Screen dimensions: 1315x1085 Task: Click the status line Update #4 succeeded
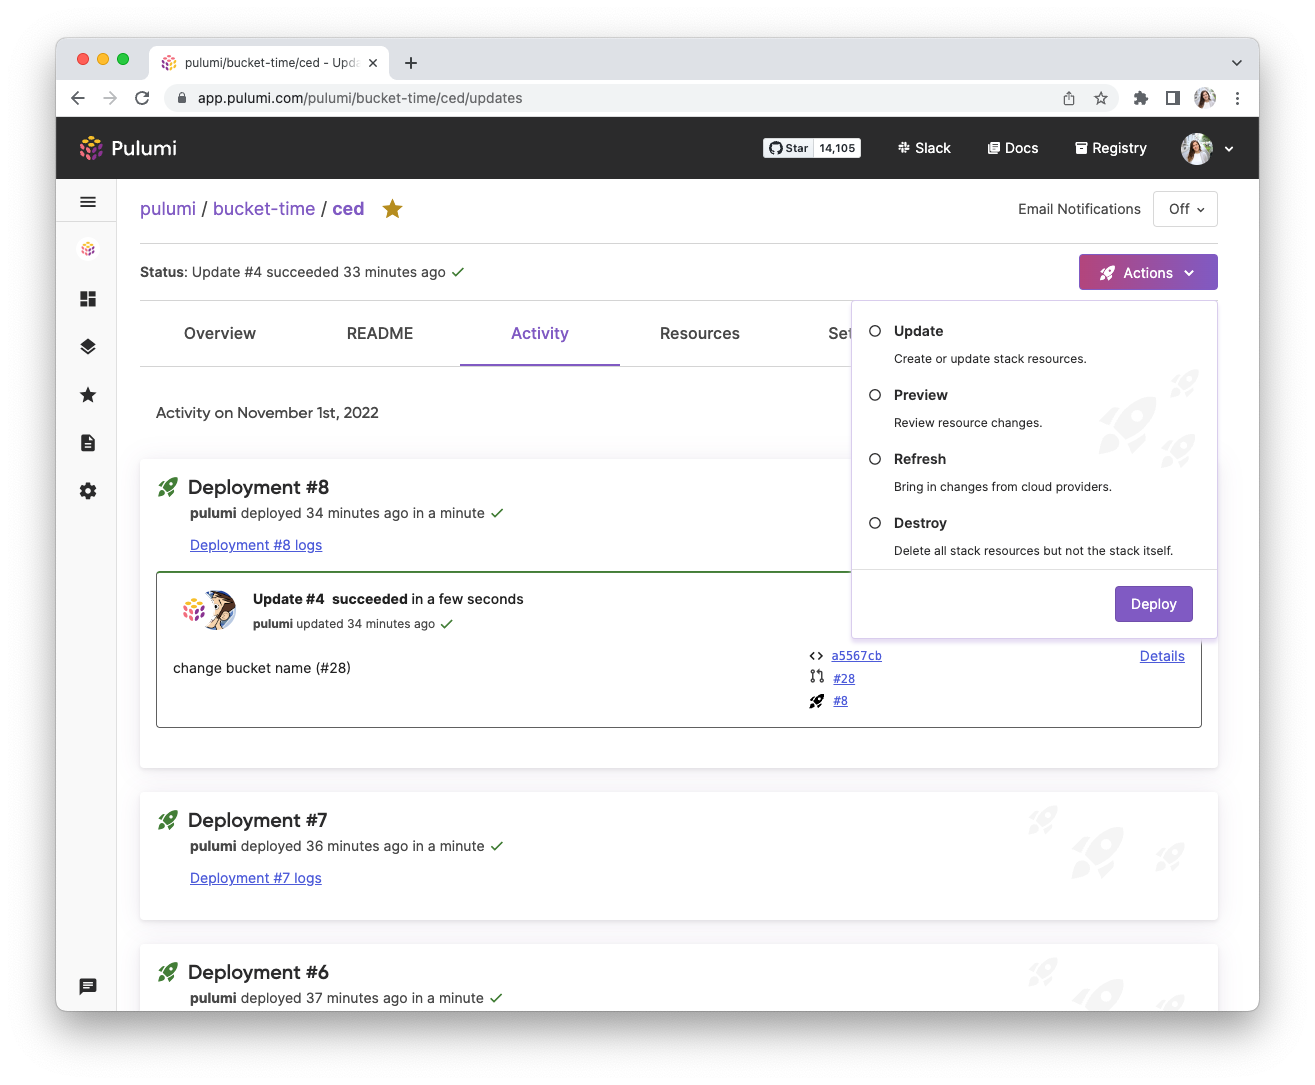(302, 272)
